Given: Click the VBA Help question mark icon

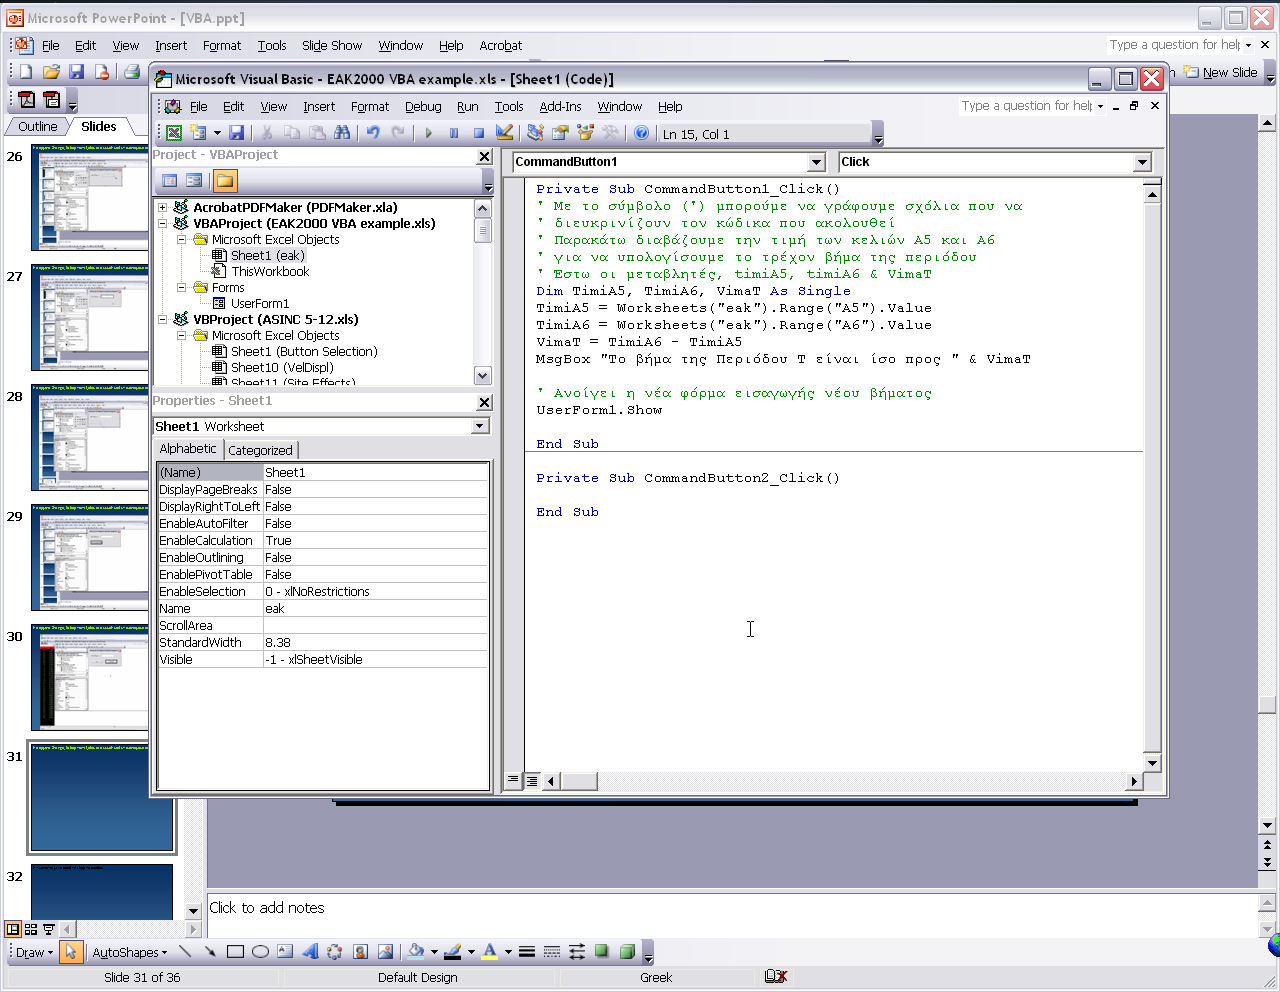Looking at the screenshot, I should pyautogui.click(x=642, y=133).
